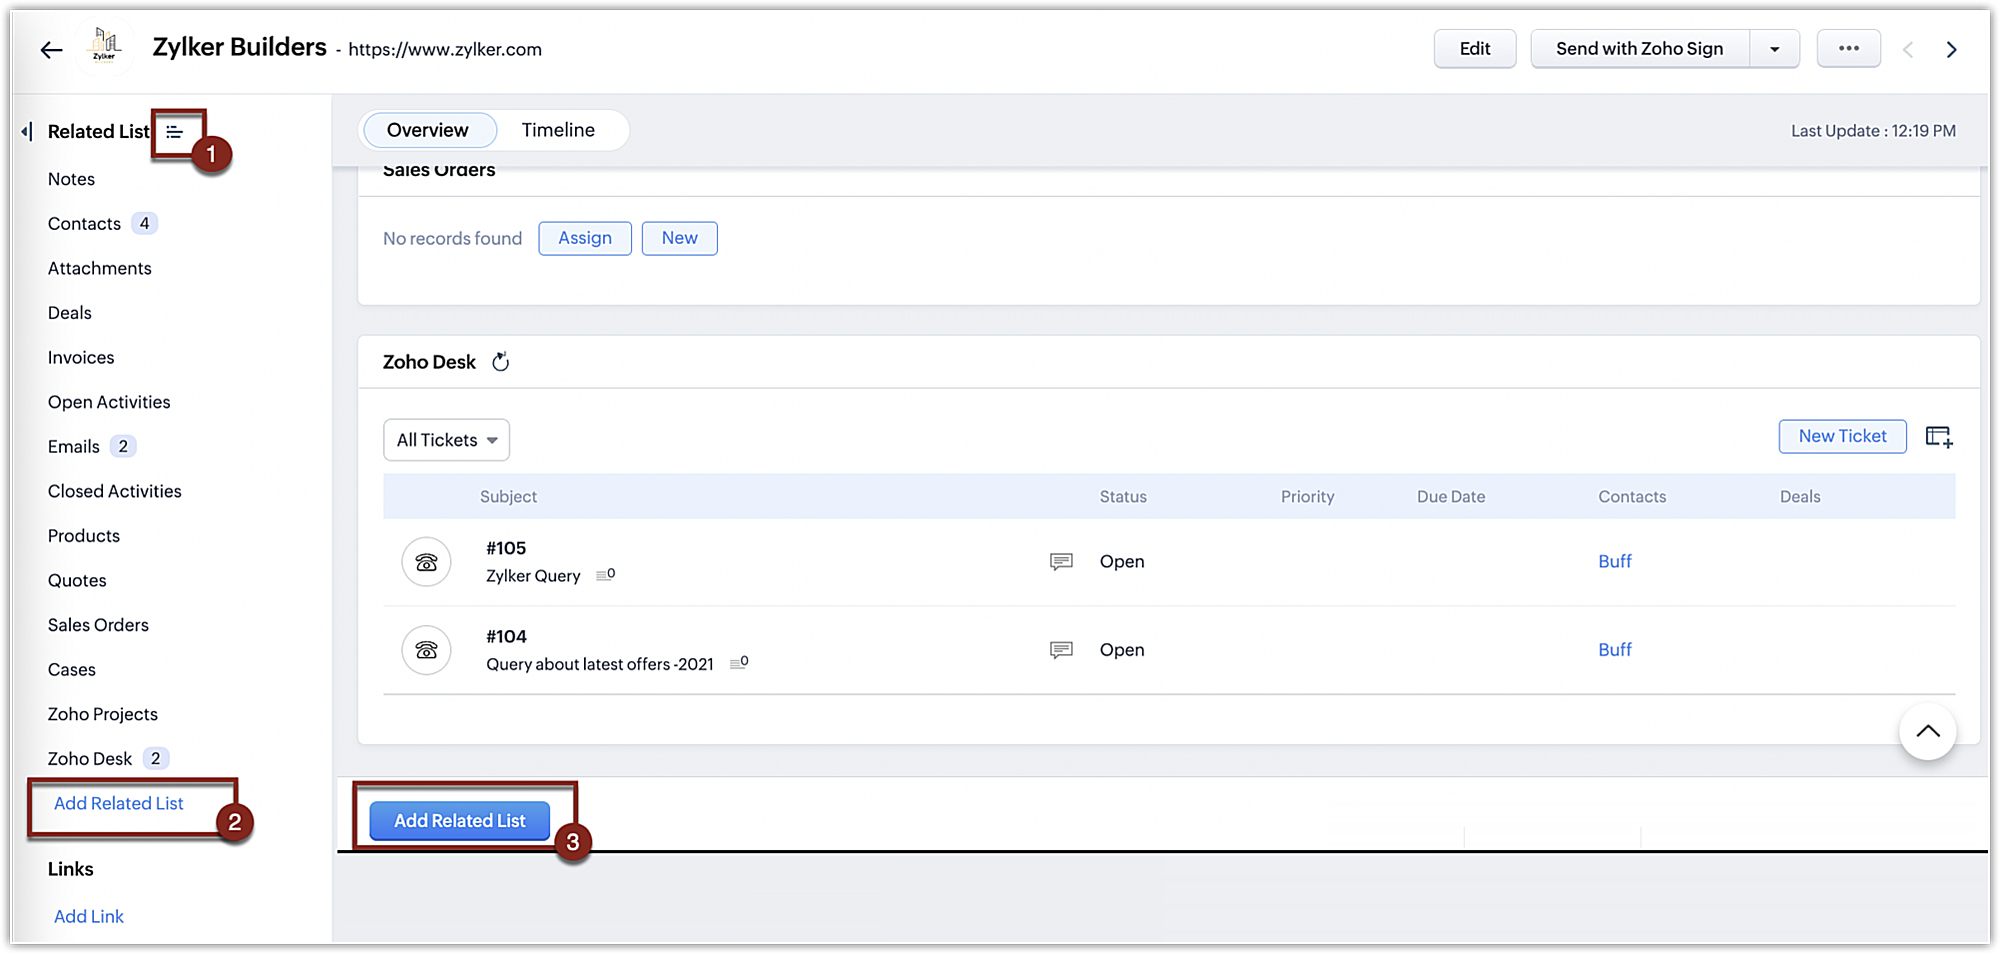This screenshot has width=2000, height=954.
Task: Click the Status column header
Action: (1123, 497)
